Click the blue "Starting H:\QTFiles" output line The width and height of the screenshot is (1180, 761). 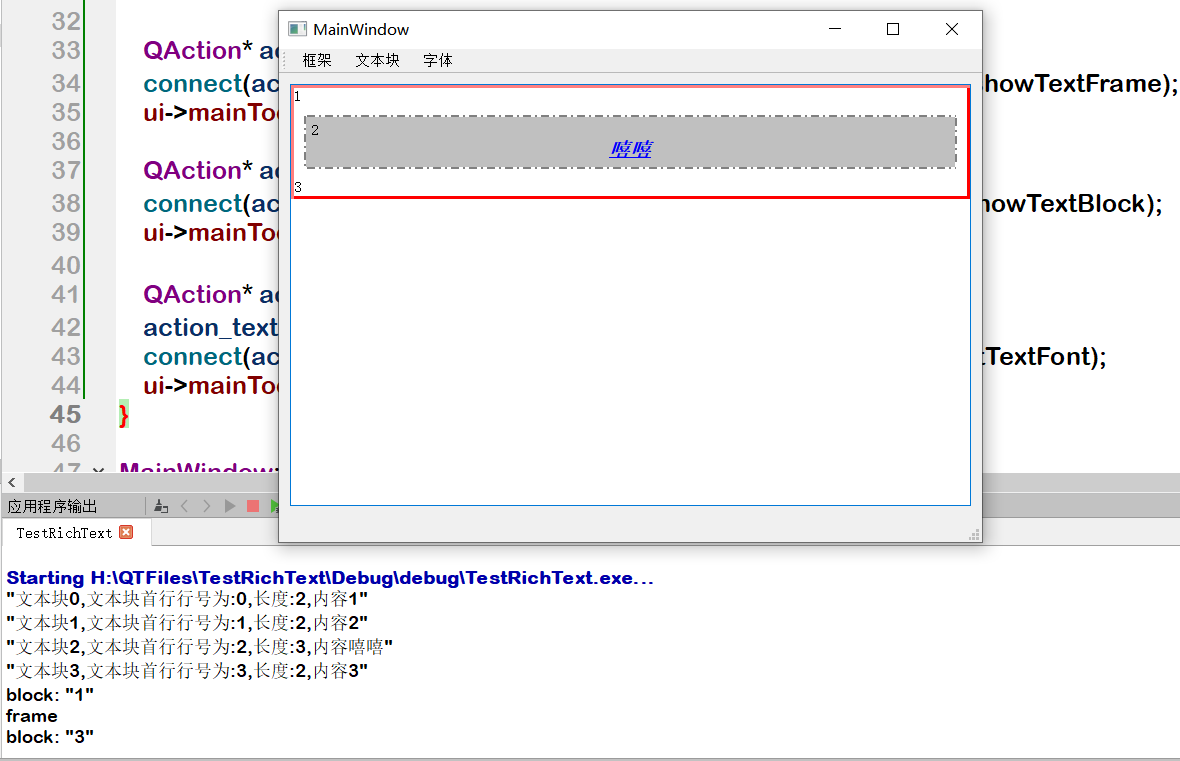click(330, 578)
